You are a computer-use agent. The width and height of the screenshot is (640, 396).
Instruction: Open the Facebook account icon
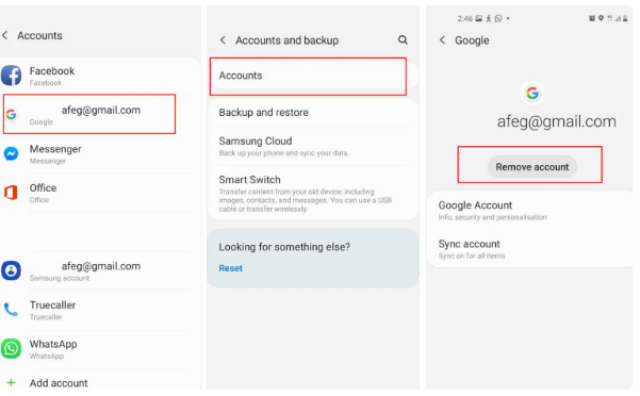pyautogui.click(x=11, y=76)
